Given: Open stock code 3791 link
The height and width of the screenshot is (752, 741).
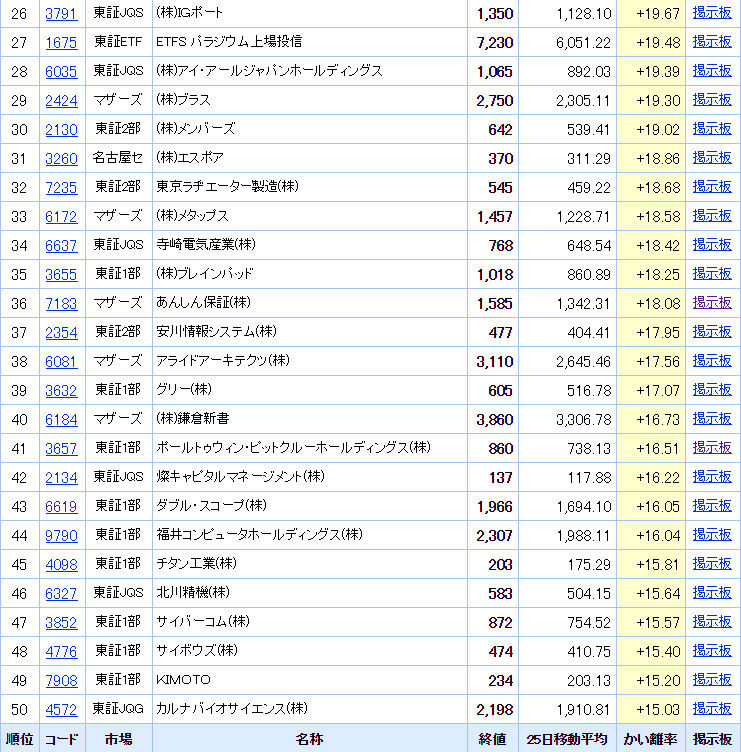Looking at the screenshot, I should 61,13.
